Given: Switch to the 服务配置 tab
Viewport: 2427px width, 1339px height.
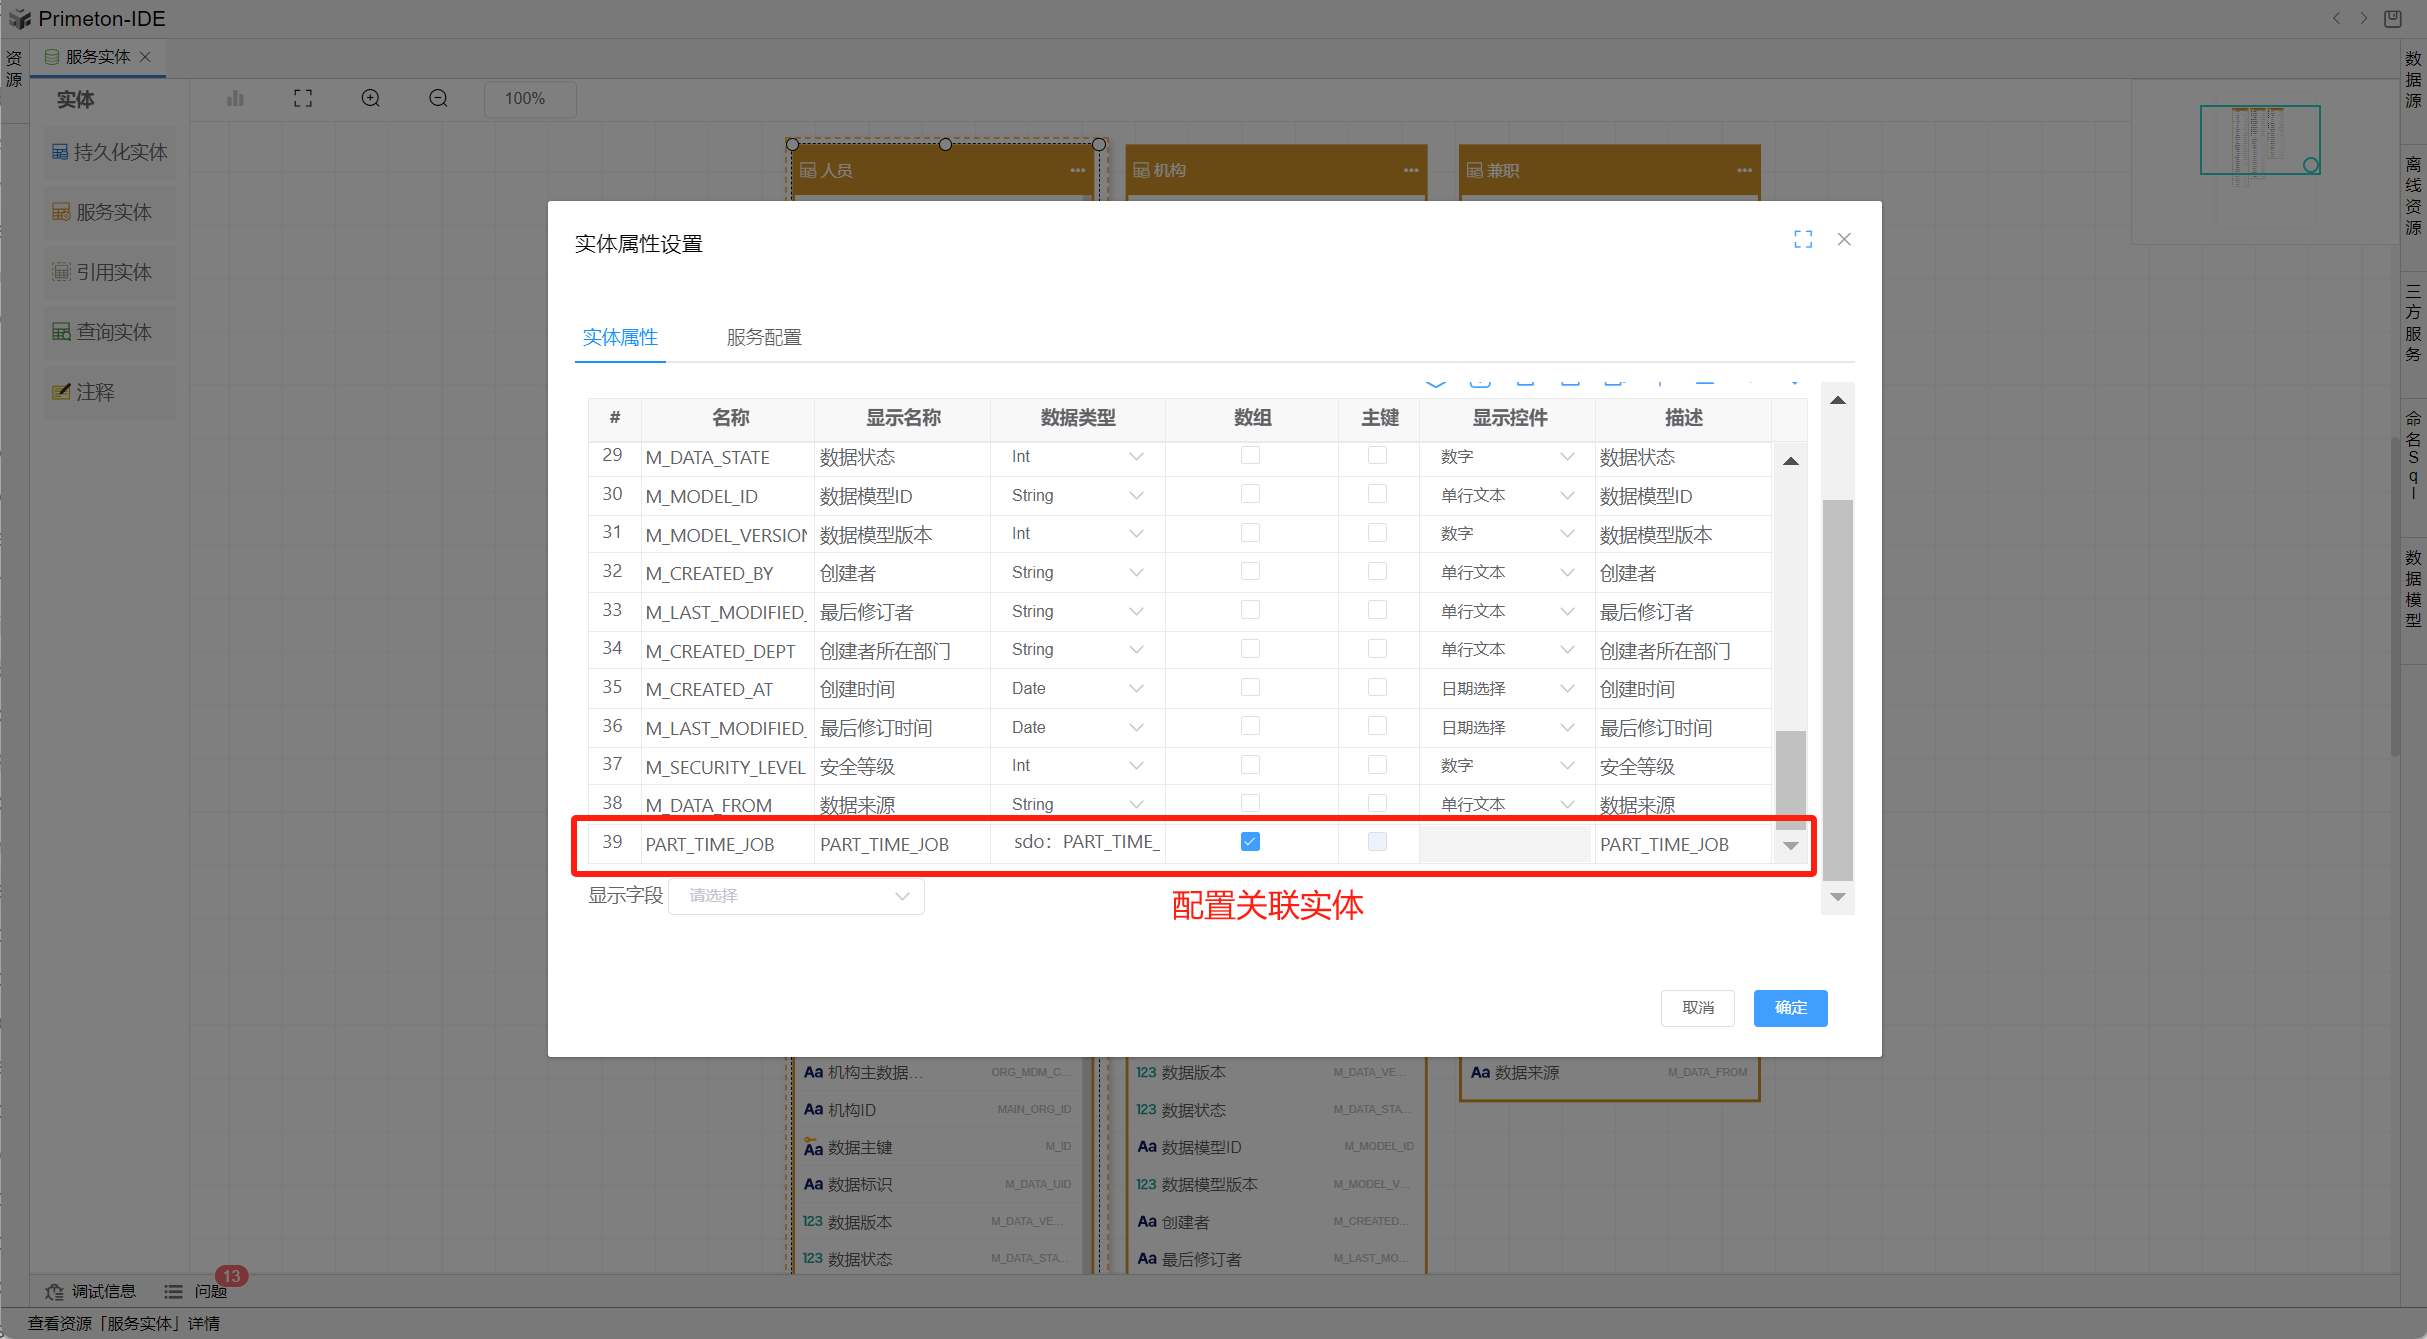Looking at the screenshot, I should [x=764, y=337].
